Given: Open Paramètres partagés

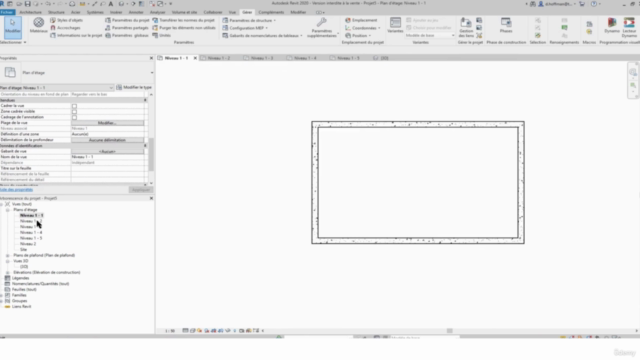Looking at the screenshot, I should [x=127, y=28].
